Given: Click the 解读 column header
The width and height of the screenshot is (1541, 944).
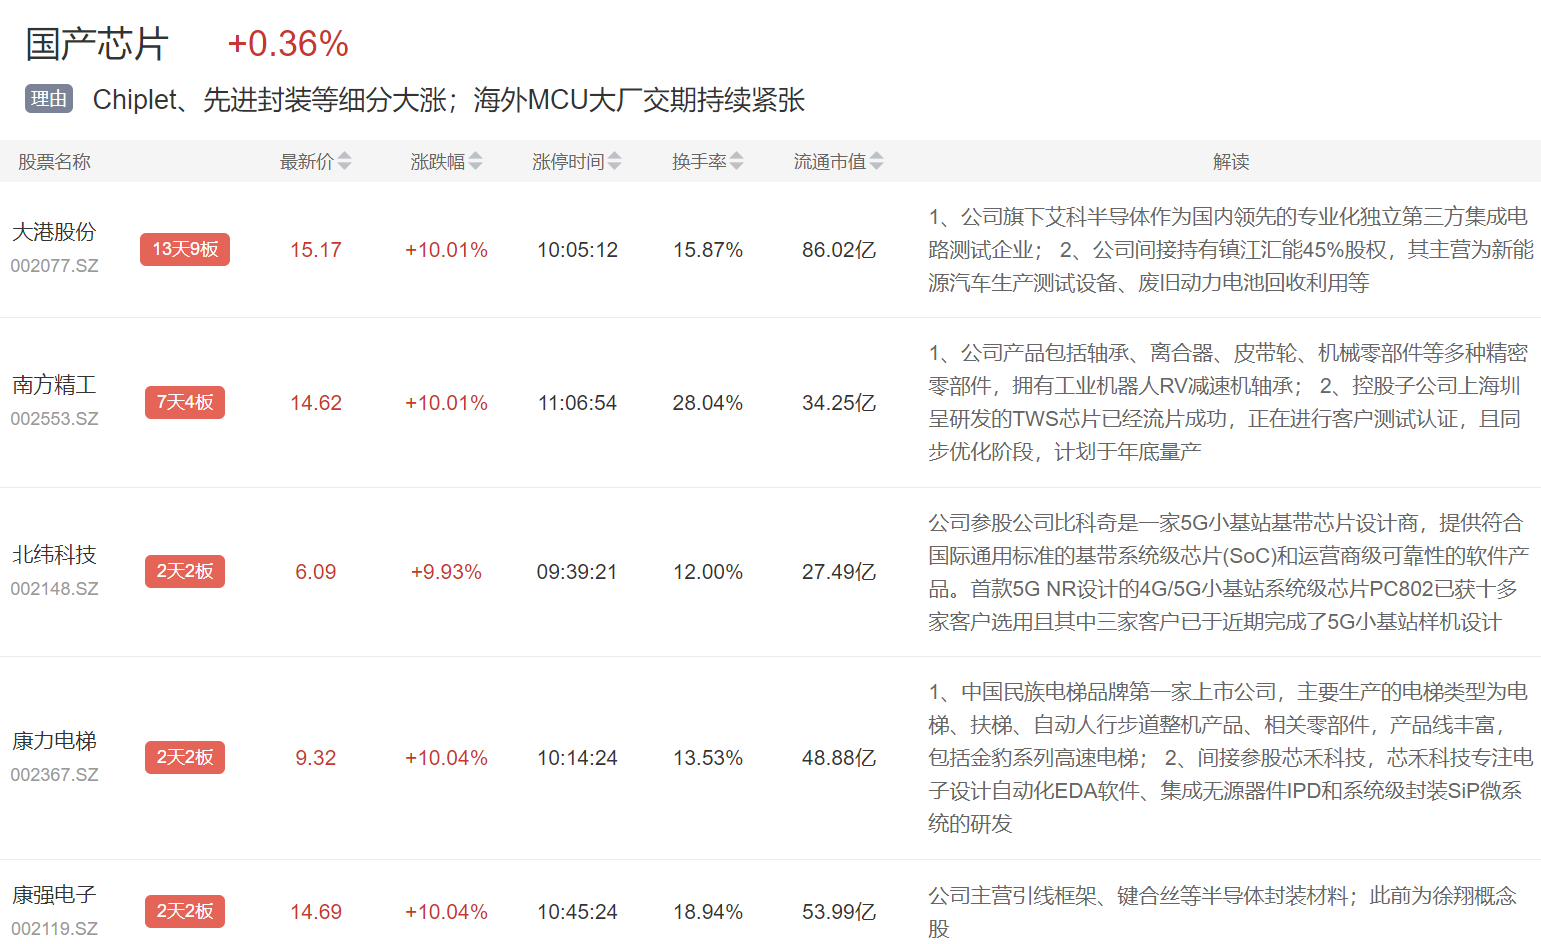Looking at the screenshot, I should point(1231,161).
